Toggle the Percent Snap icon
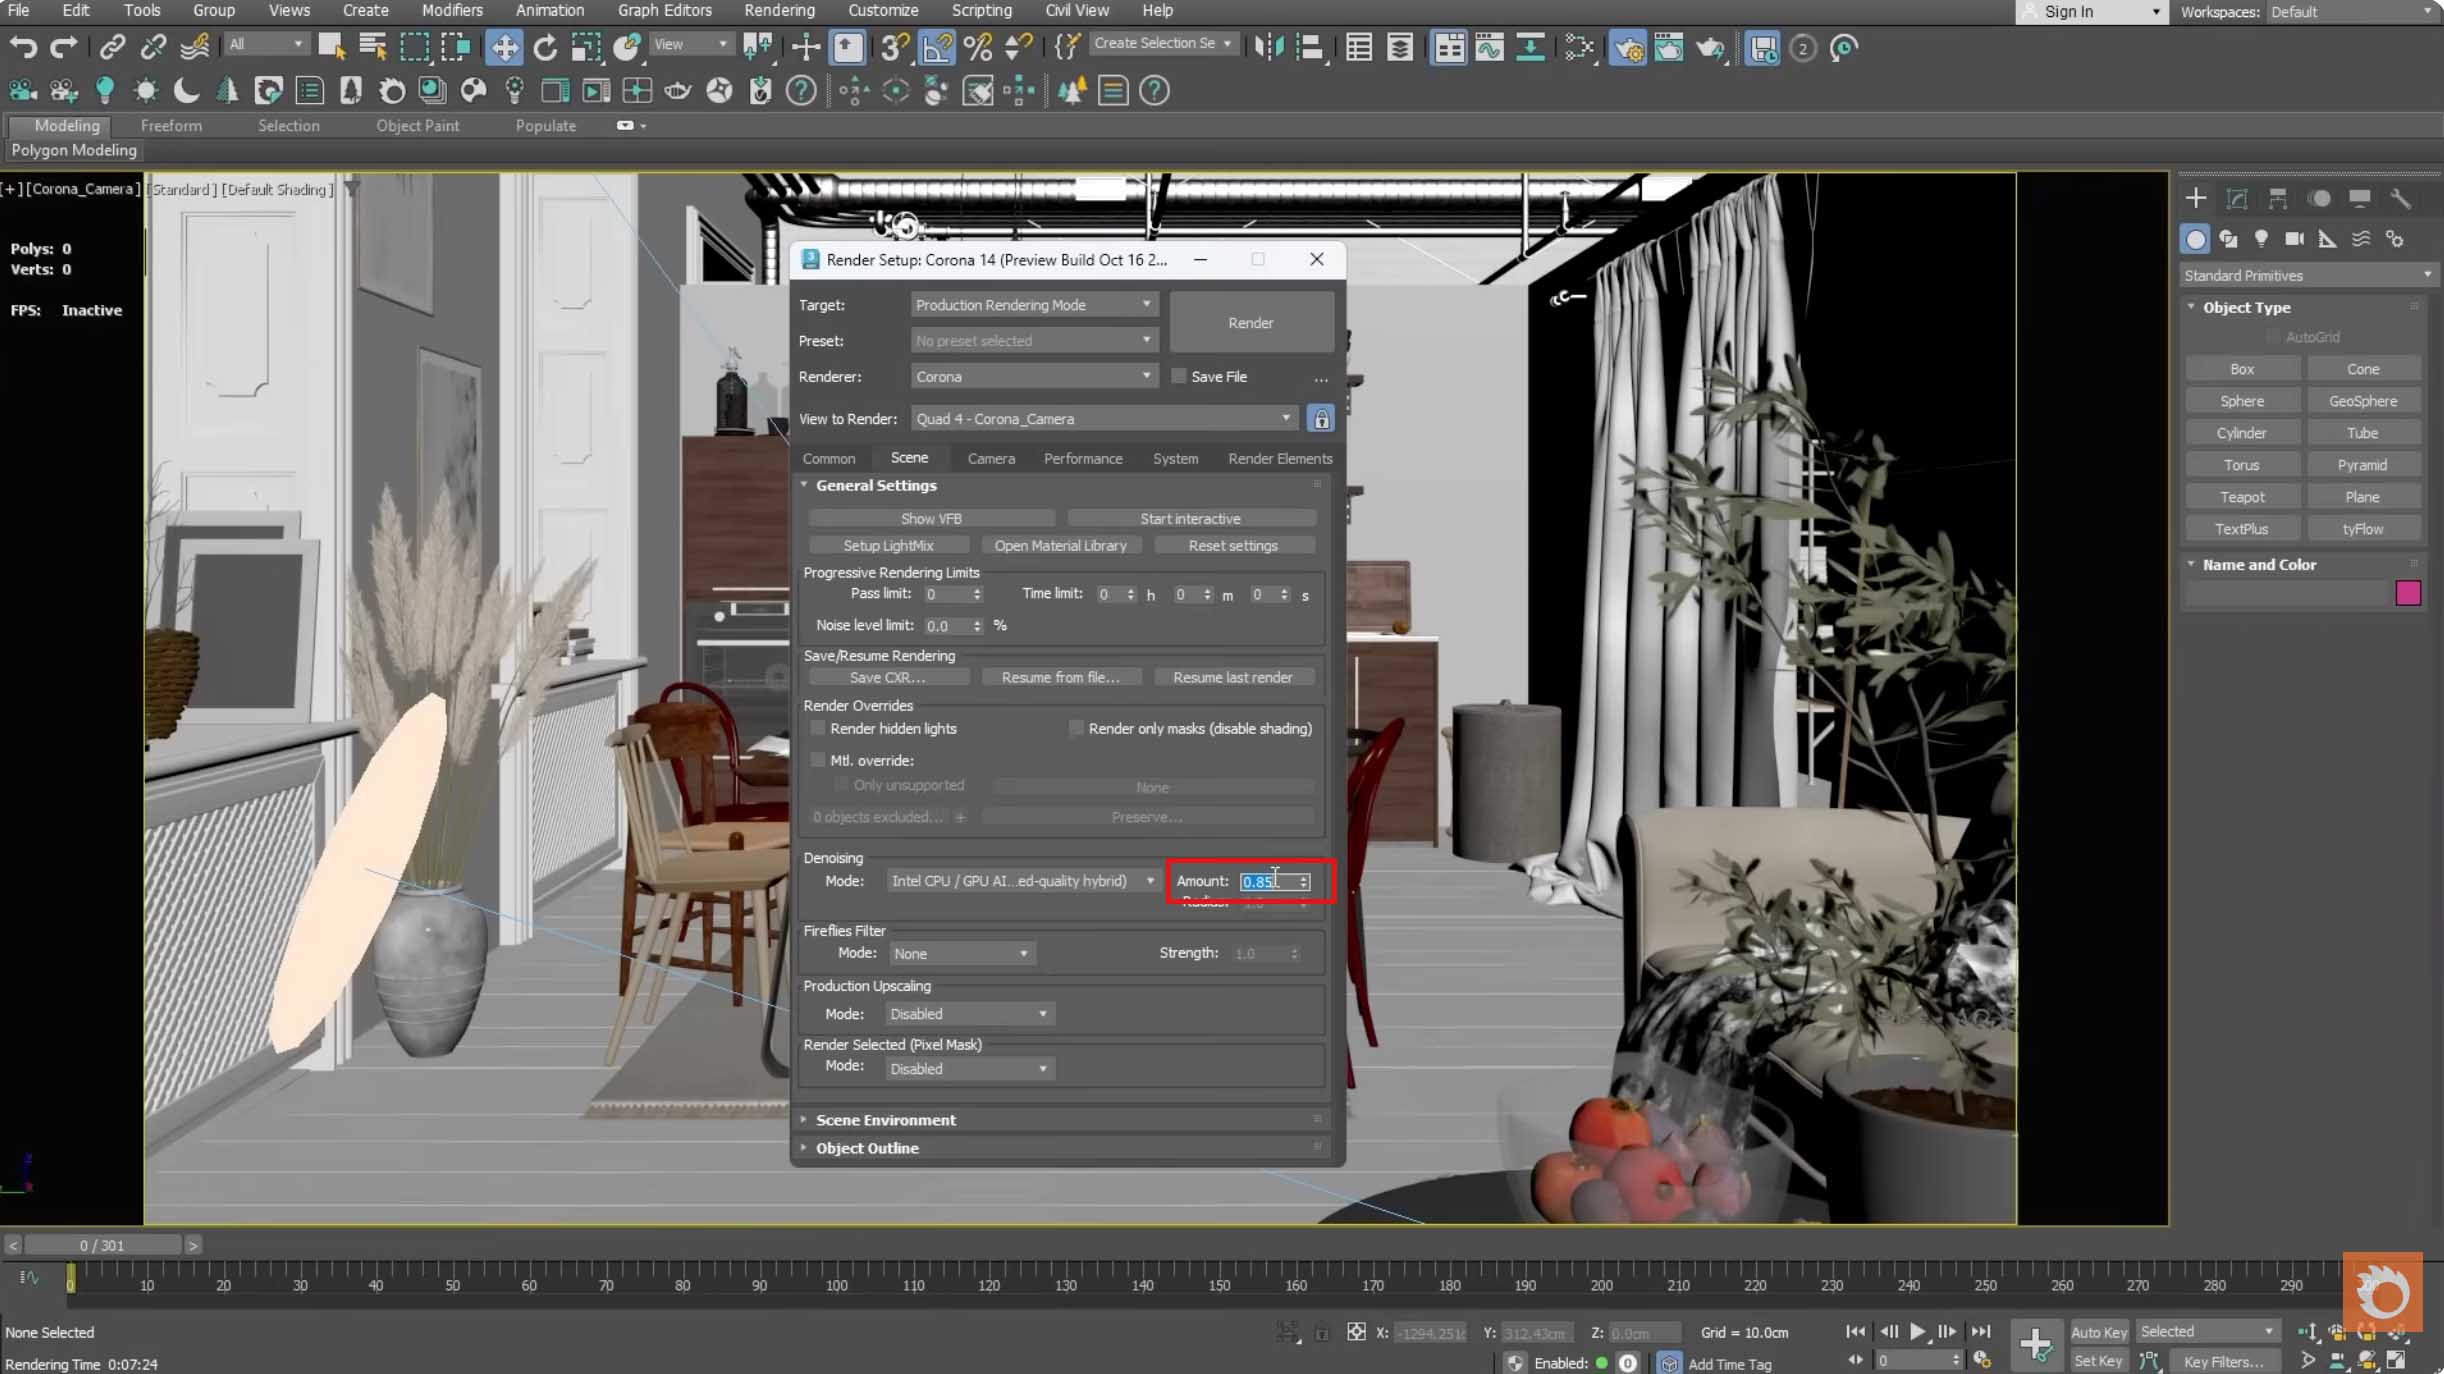2444x1374 pixels. pyautogui.click(x=978, y=47)
